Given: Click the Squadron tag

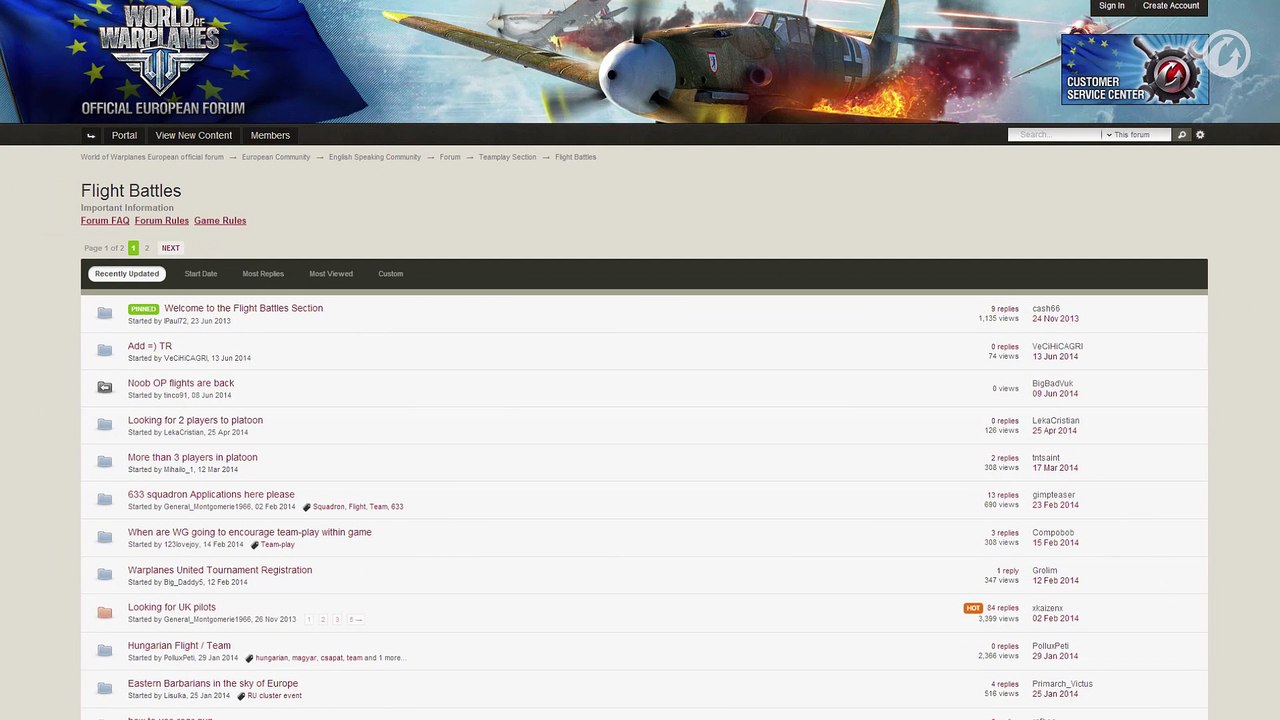Looking at the screenshot, I should click(329, 507).
